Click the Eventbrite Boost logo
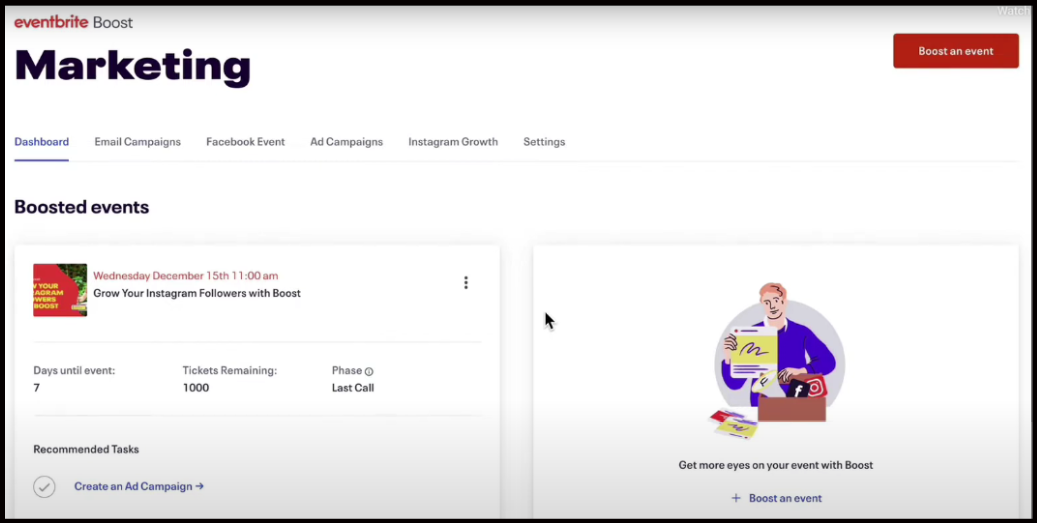The image size is (1037, 523). (x=73, y=22)
